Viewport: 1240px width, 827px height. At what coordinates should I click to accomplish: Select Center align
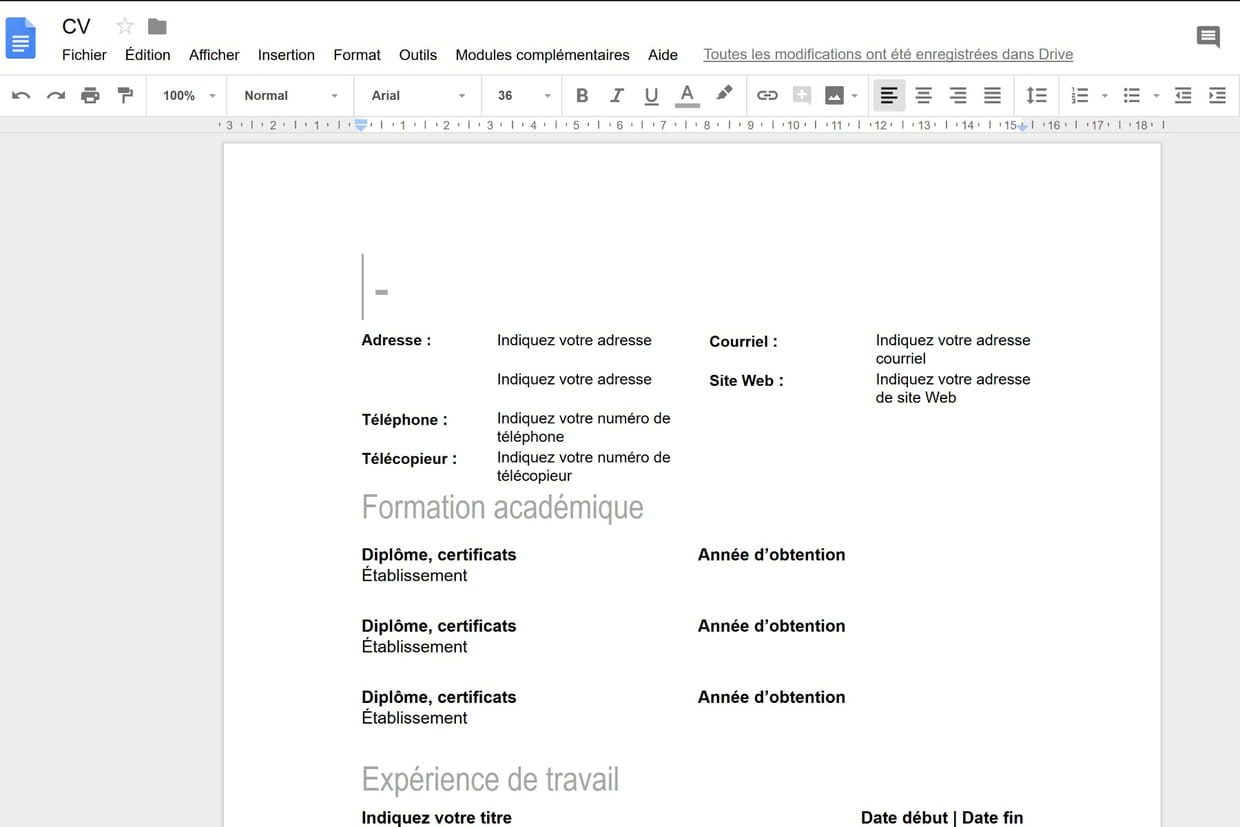923,96
